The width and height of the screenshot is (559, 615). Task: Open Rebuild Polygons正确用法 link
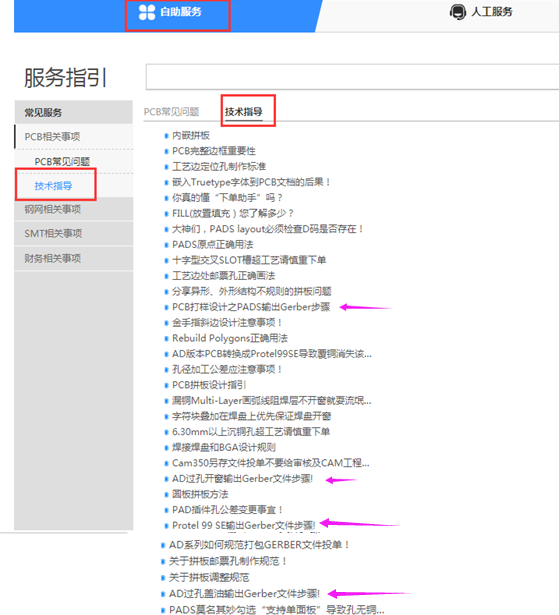230,338
